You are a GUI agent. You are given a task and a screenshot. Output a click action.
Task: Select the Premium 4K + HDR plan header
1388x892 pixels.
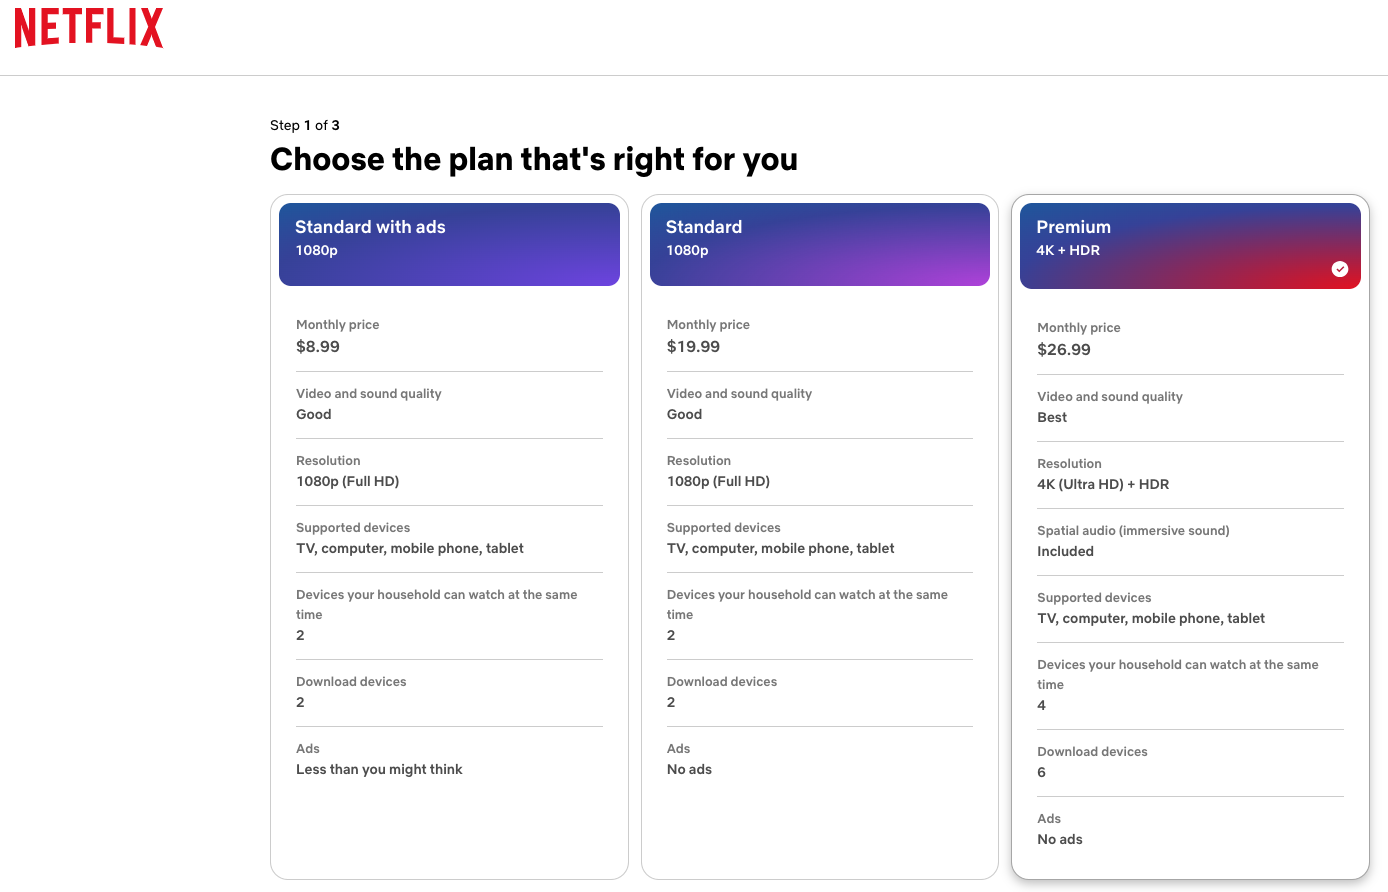coord(1190,245)
